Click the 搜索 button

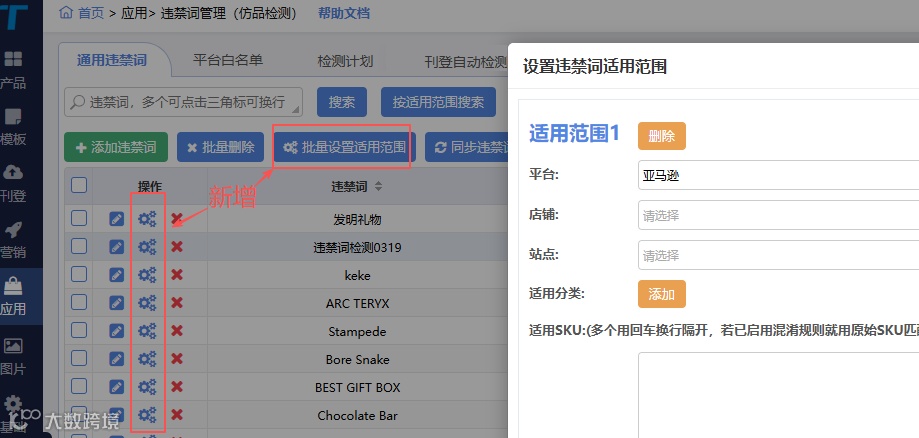(342, 102)
